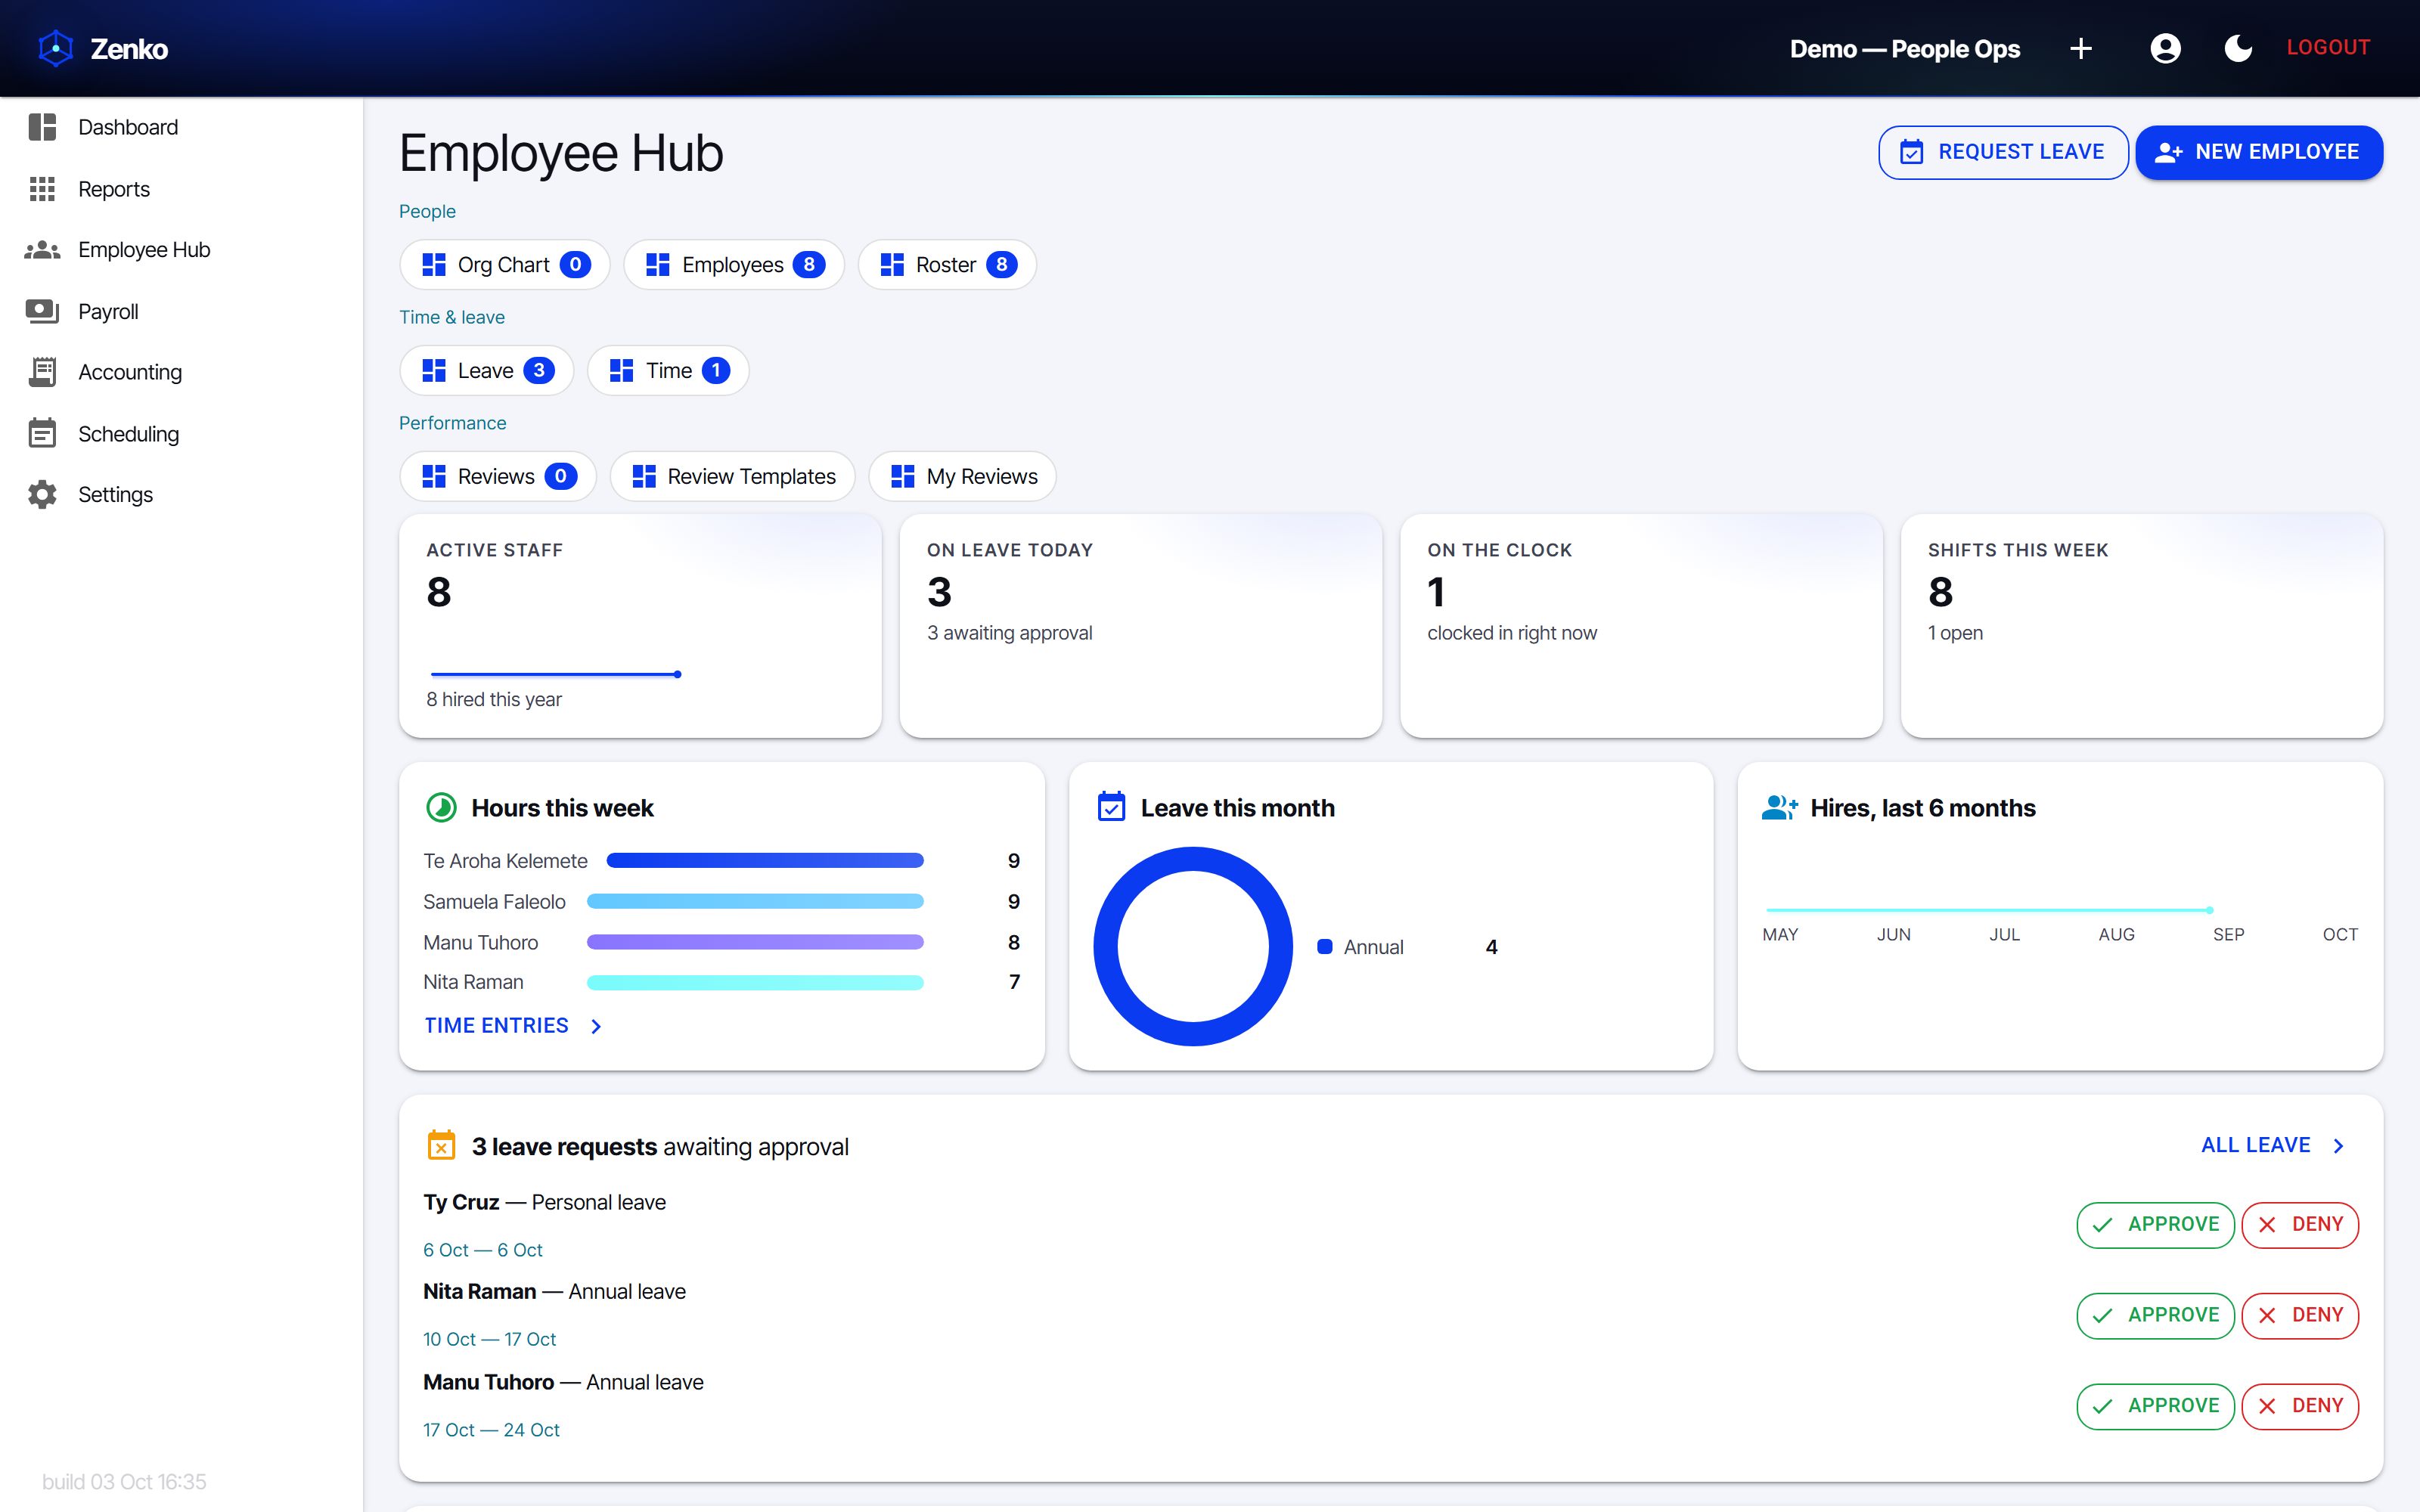Click the leave donut chart ring

pos(1193,859)
